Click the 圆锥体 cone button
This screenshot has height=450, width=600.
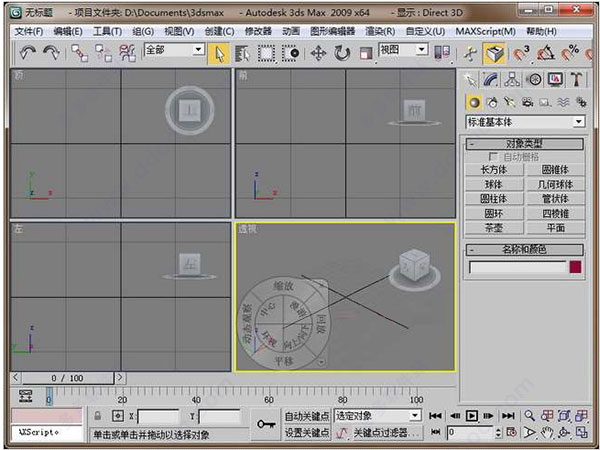pos(556,170)
